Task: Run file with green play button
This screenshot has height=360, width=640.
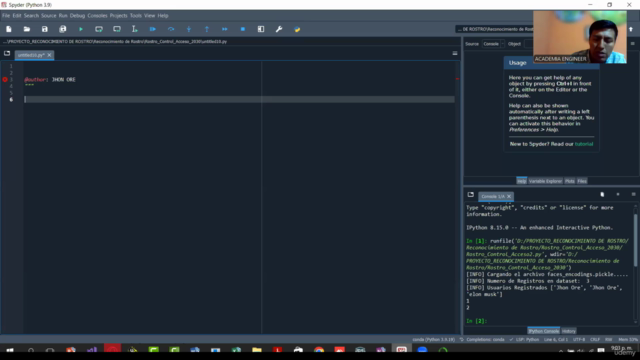Action: pyautogui.click(x=81, y=29)
